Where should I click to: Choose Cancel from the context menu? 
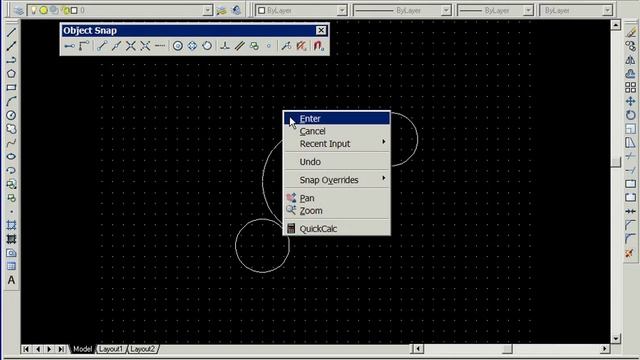(337, 131)
